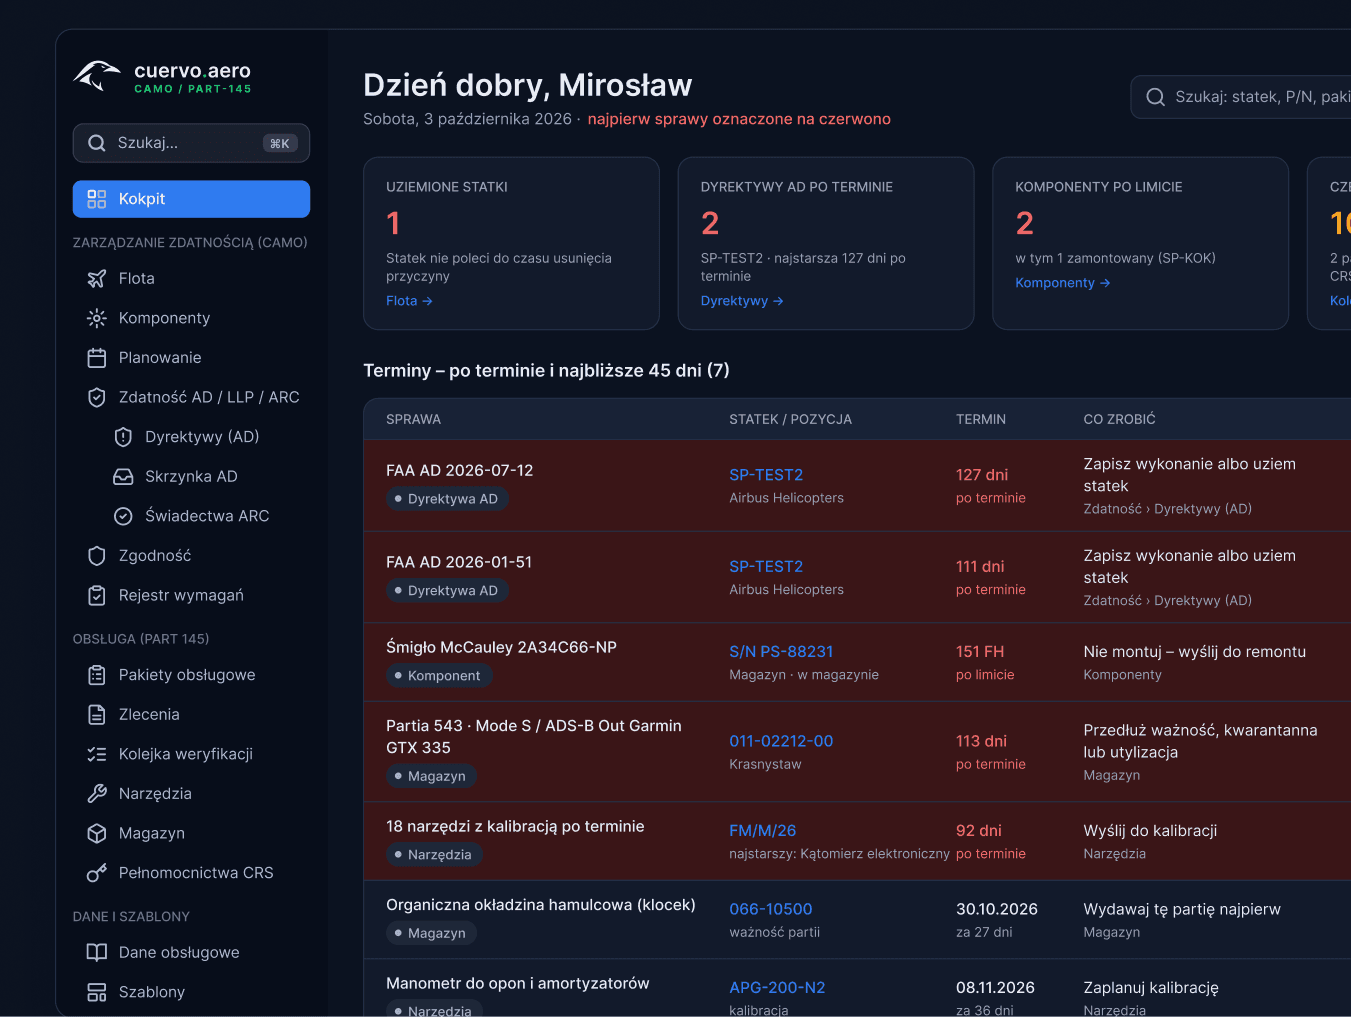1351x1017 pixels.
Task: Open the Dyrektywy link in AD po terminie card
Action: click(742, 301)
